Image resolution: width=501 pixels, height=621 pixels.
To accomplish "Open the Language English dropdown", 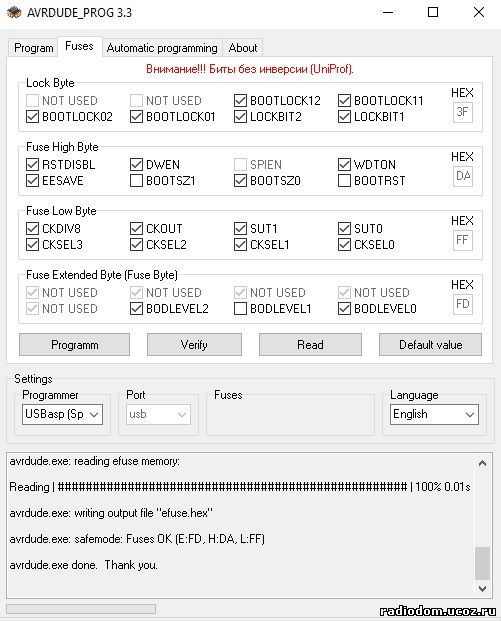I will (434, 414).
